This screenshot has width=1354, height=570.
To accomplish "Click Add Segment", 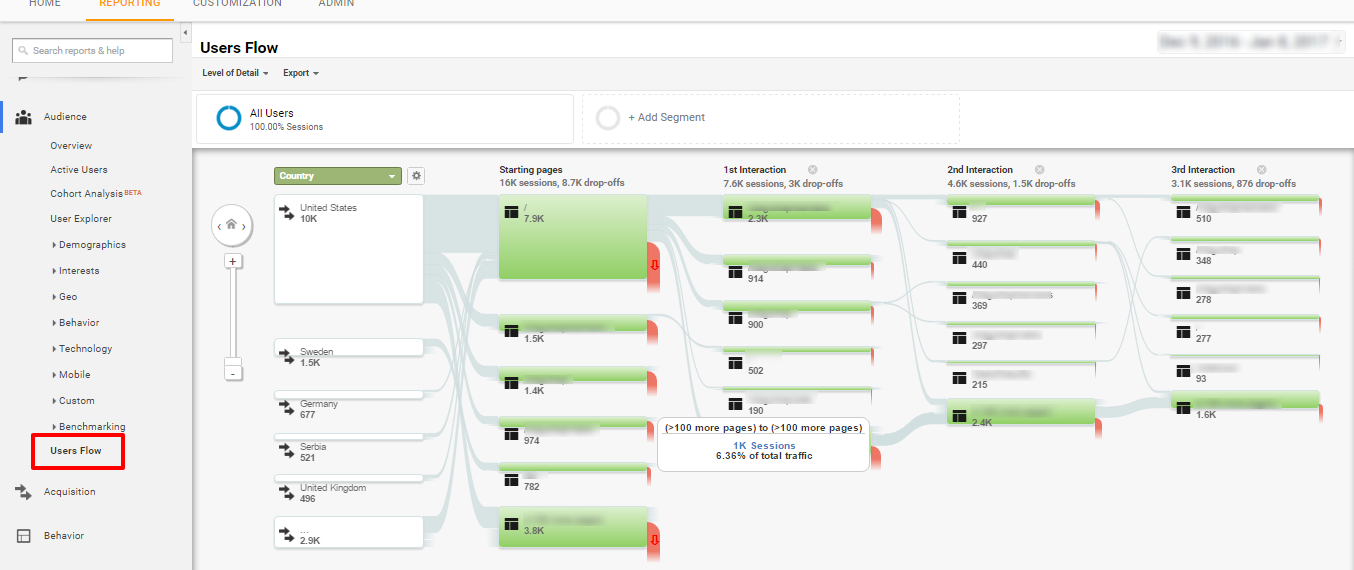I will 666,118.
